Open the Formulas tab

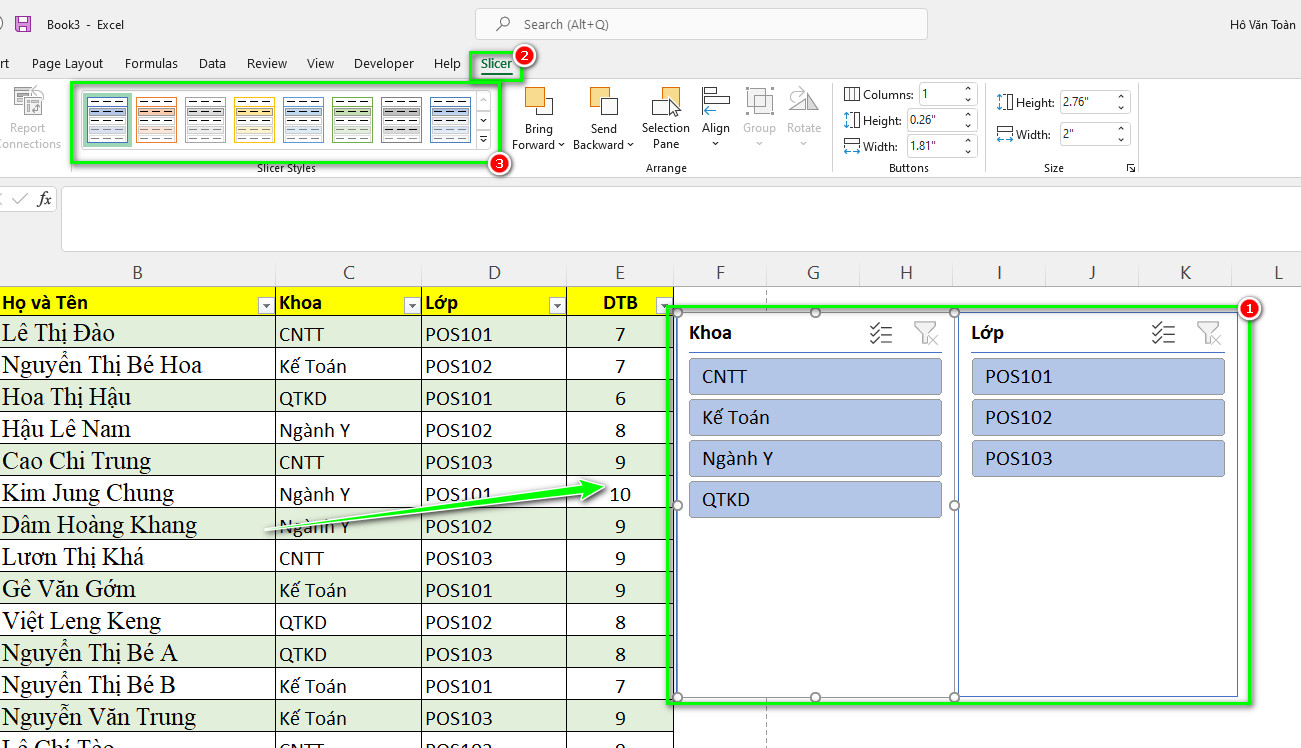pyautogui.click(x=151, y=63)
